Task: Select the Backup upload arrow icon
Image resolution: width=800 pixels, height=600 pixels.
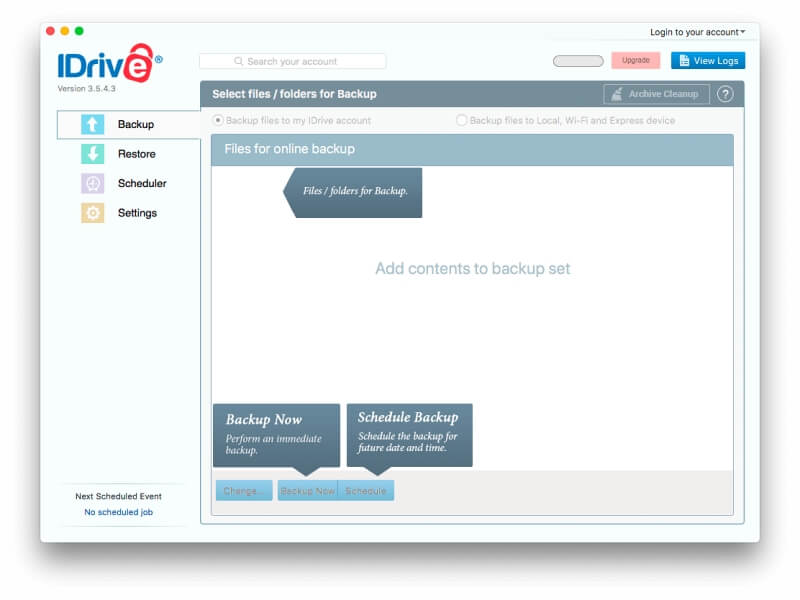Action: click(92, 124)
